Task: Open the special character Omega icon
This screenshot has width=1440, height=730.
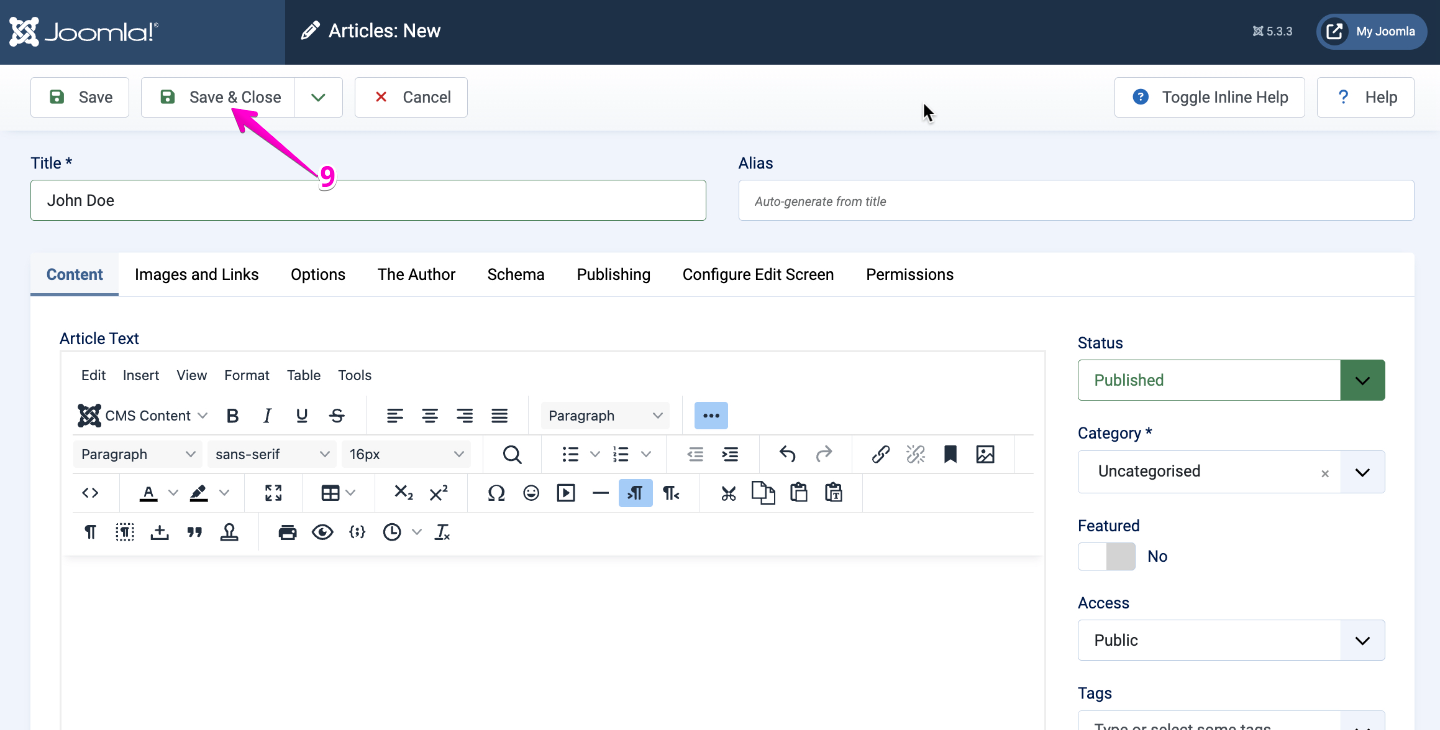Action: pos(496,493)
